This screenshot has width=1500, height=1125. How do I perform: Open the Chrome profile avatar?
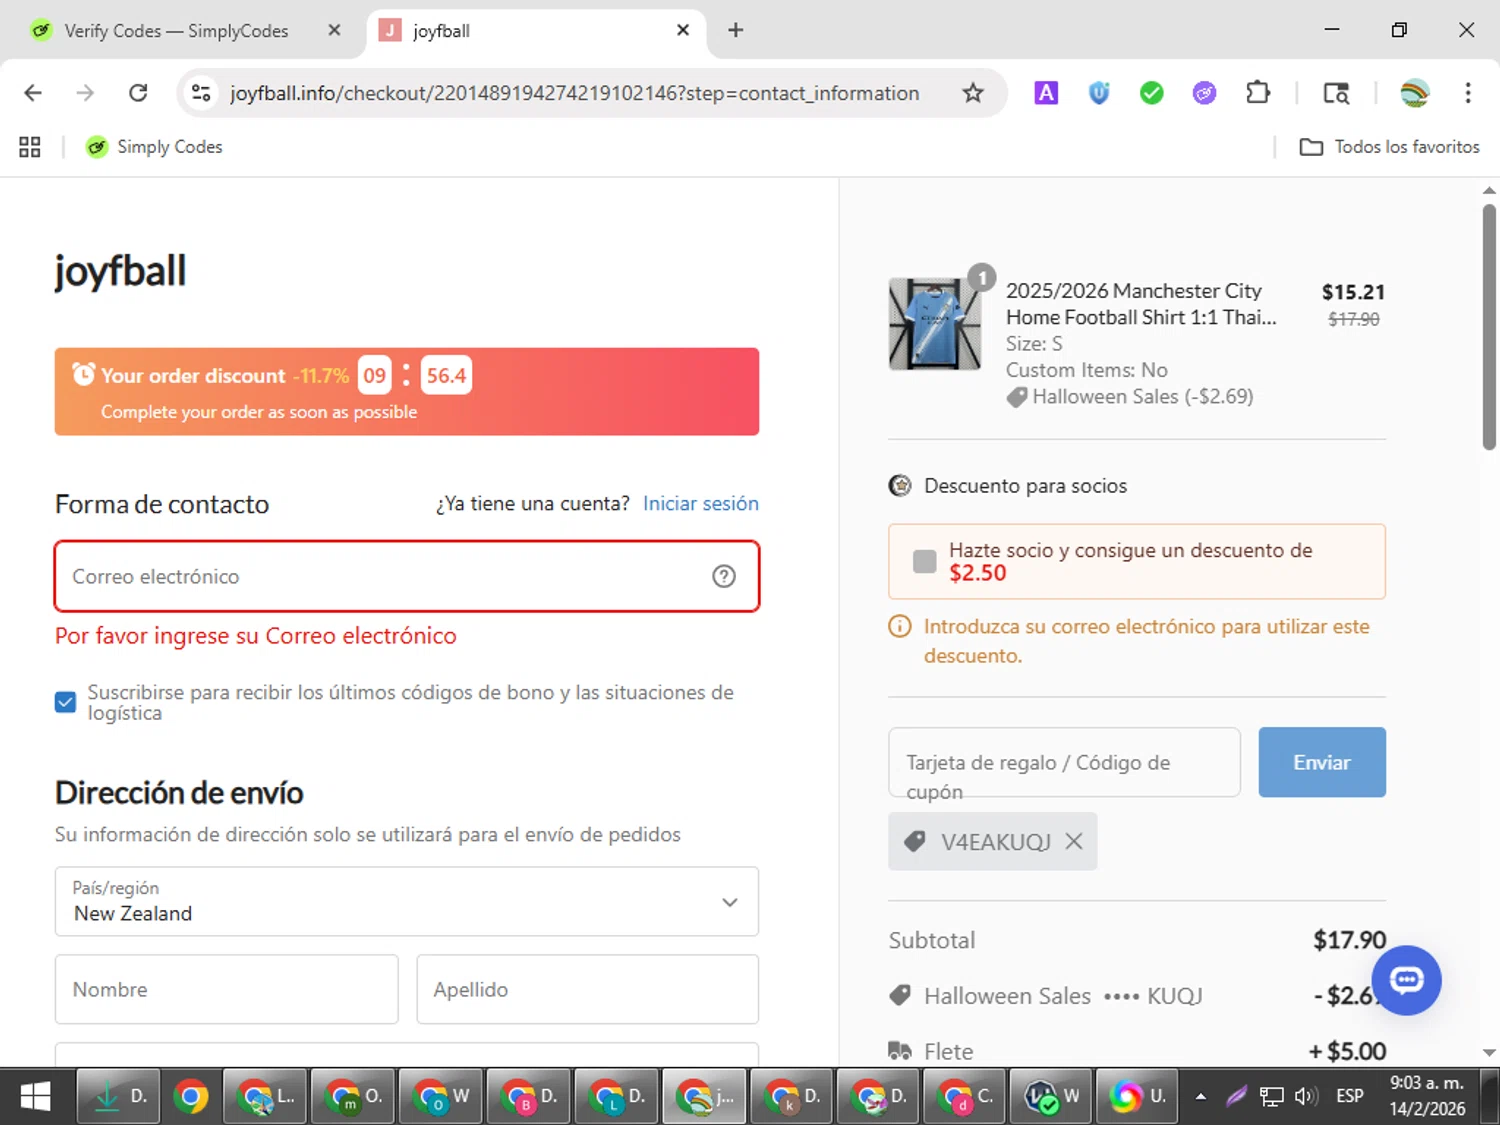[x=1415, y=93]
